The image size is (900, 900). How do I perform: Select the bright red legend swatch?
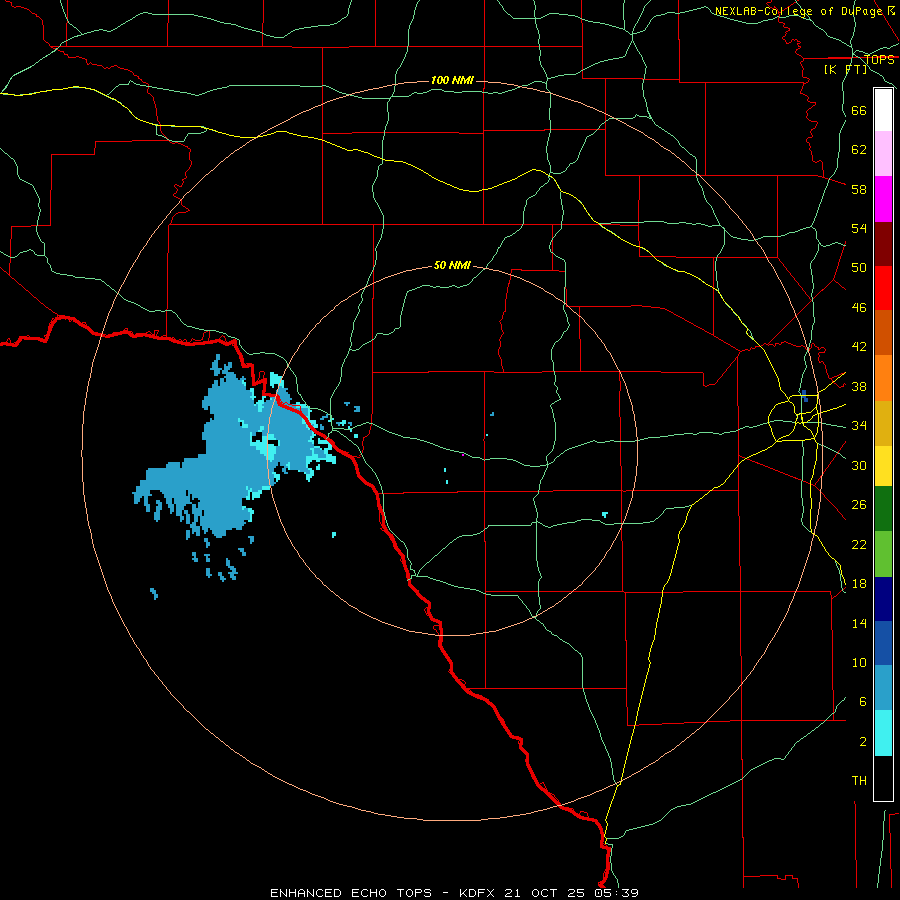[x=883, y=288]
